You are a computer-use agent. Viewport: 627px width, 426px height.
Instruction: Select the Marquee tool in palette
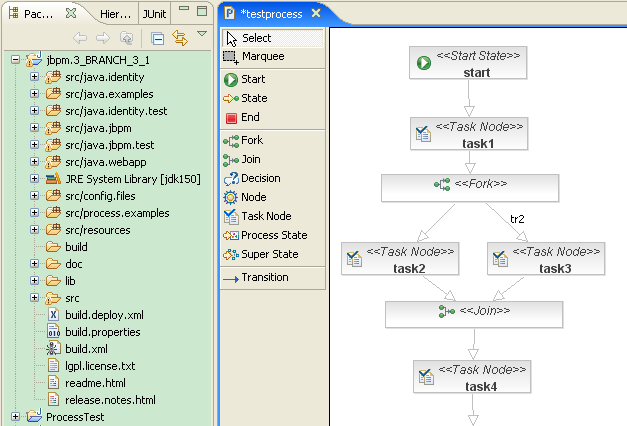pos(262,56)
